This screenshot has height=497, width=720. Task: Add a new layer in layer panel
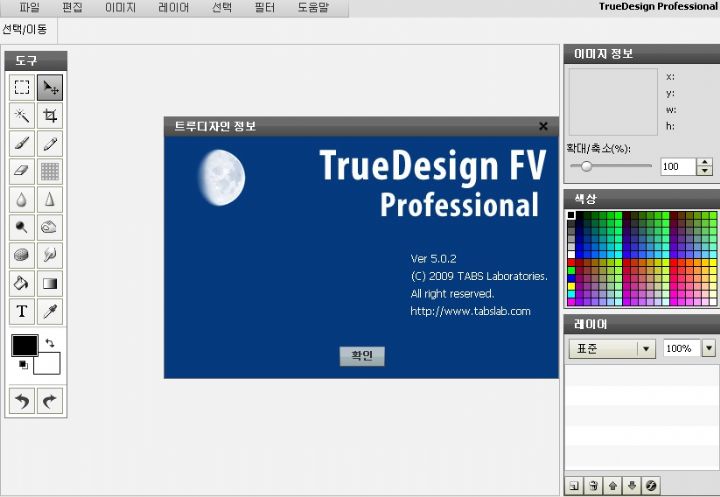(574, 486)
